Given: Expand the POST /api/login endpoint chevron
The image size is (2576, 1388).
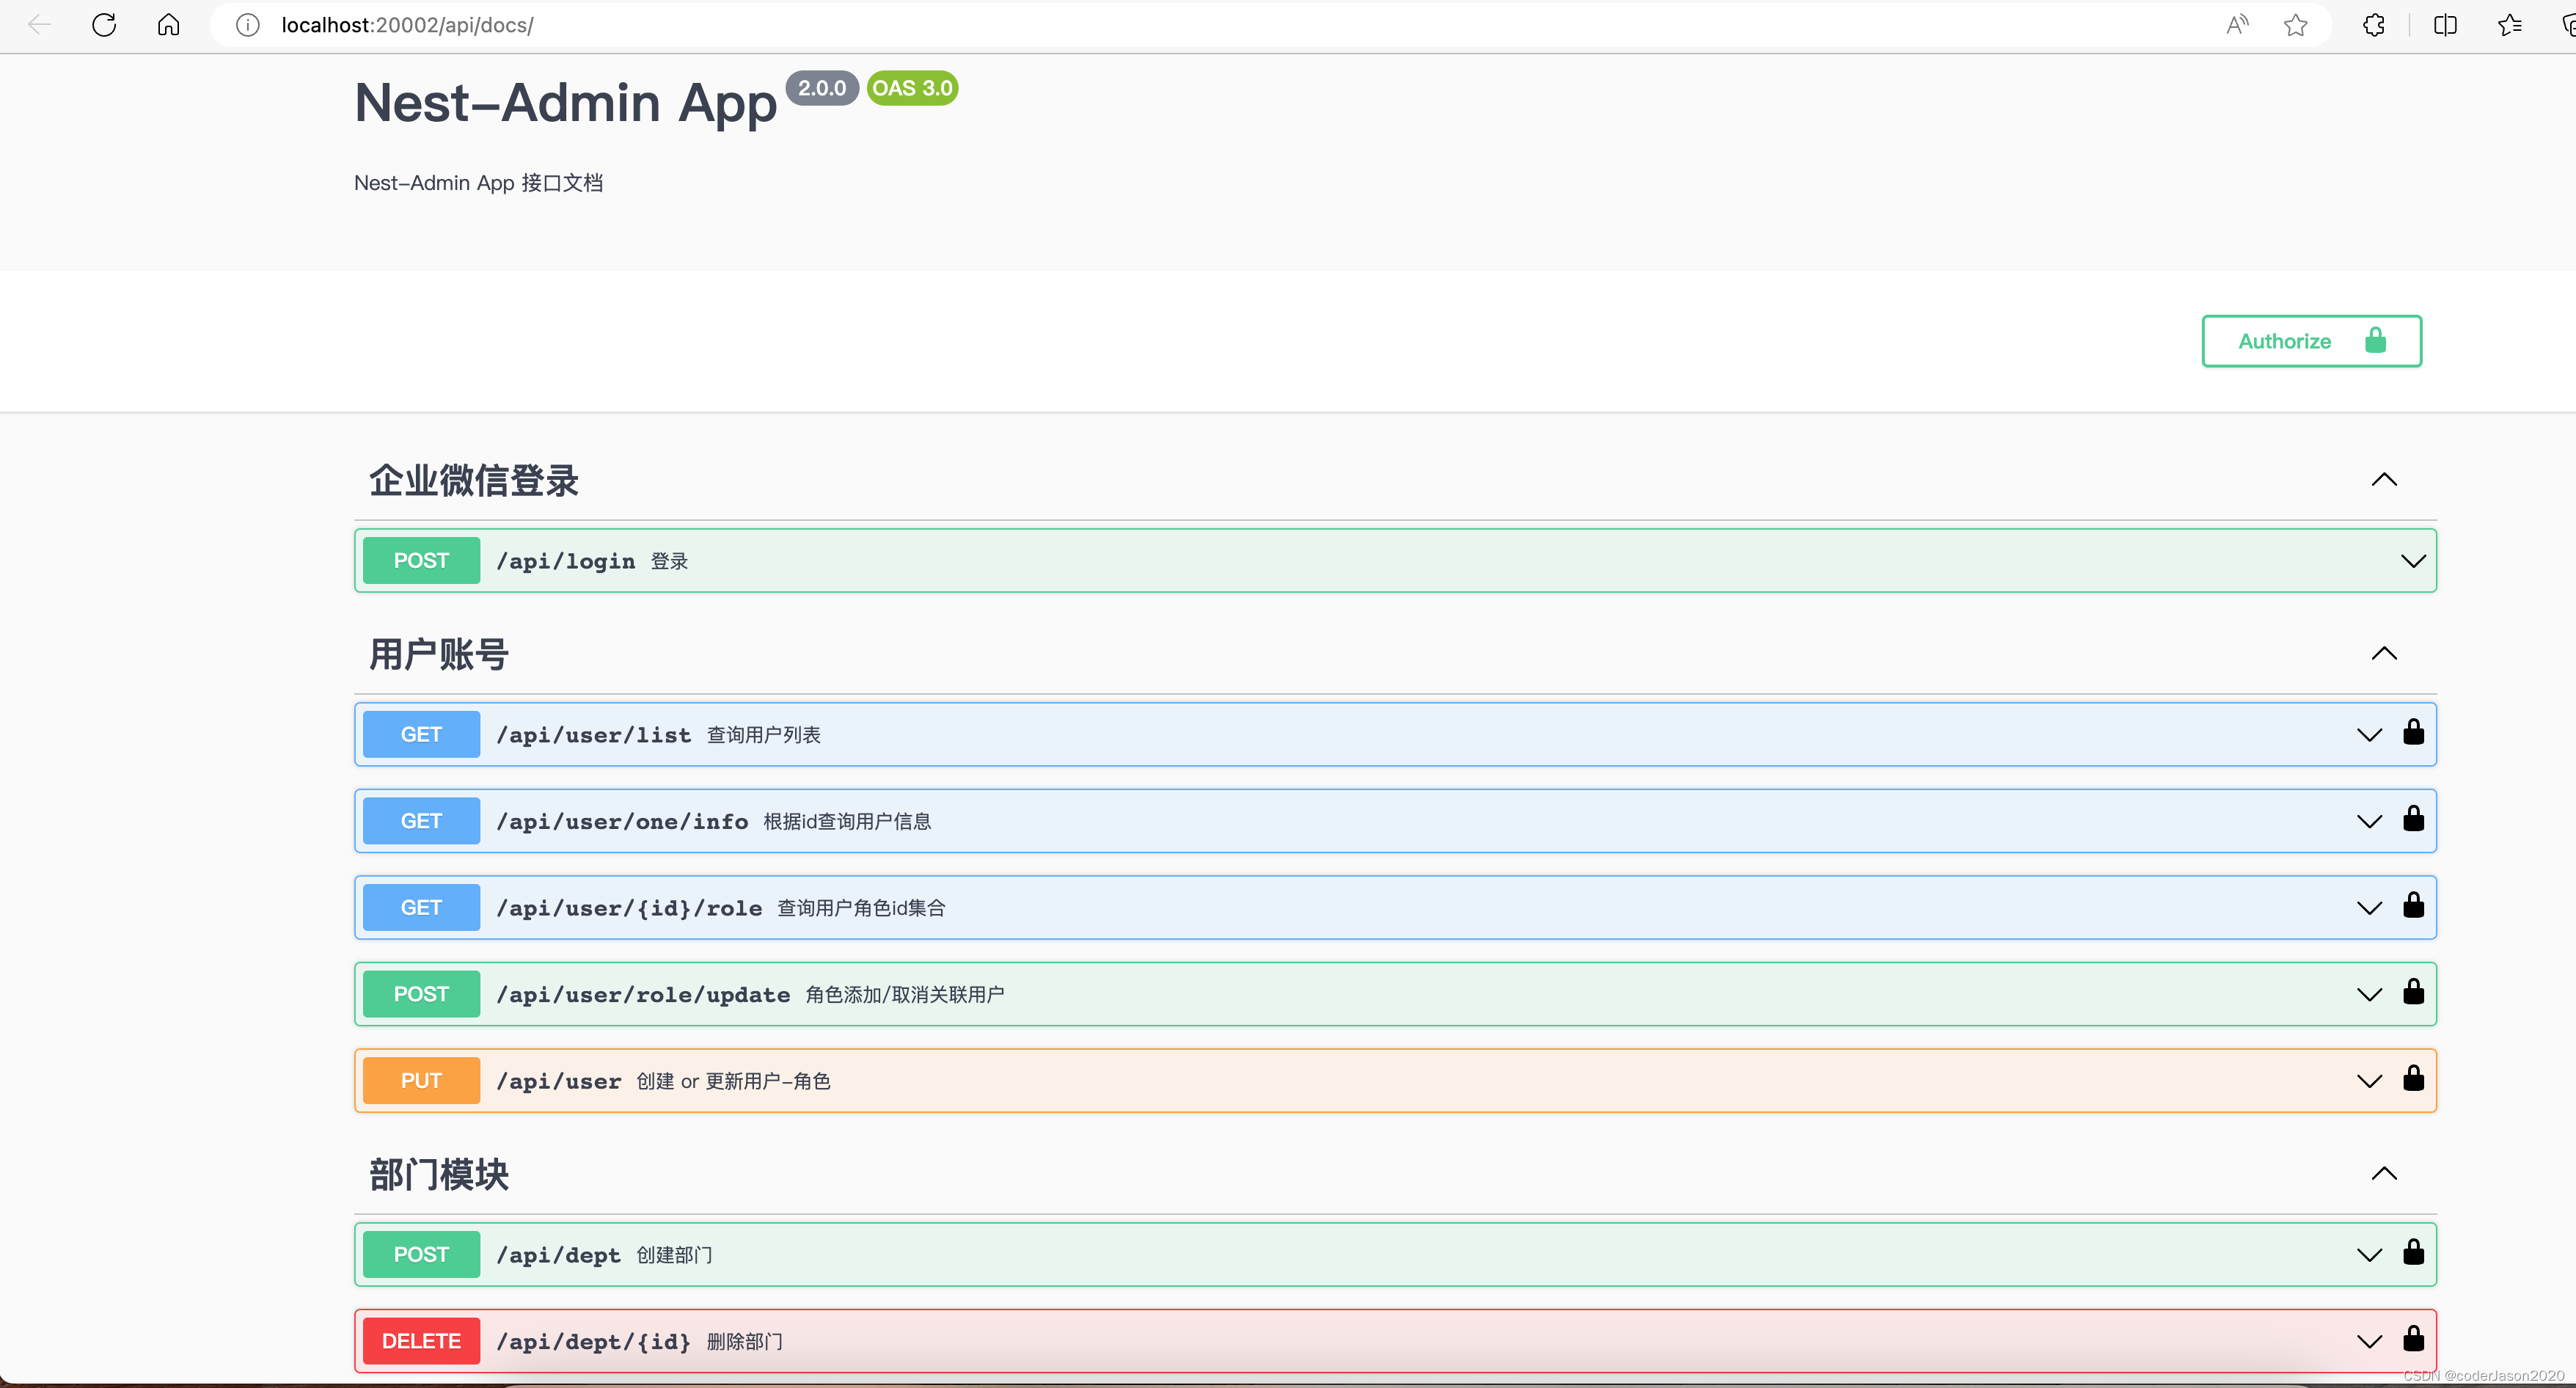Looking at the screenshot, I should (2413, 561).
